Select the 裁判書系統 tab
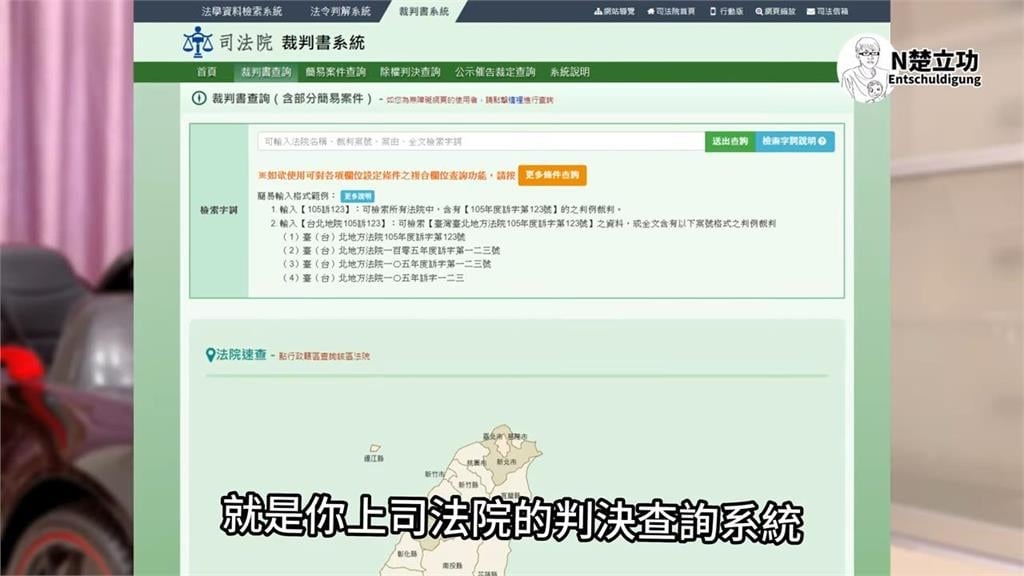This screenshot has width=1024, height=576. click(x=424, y=11)
